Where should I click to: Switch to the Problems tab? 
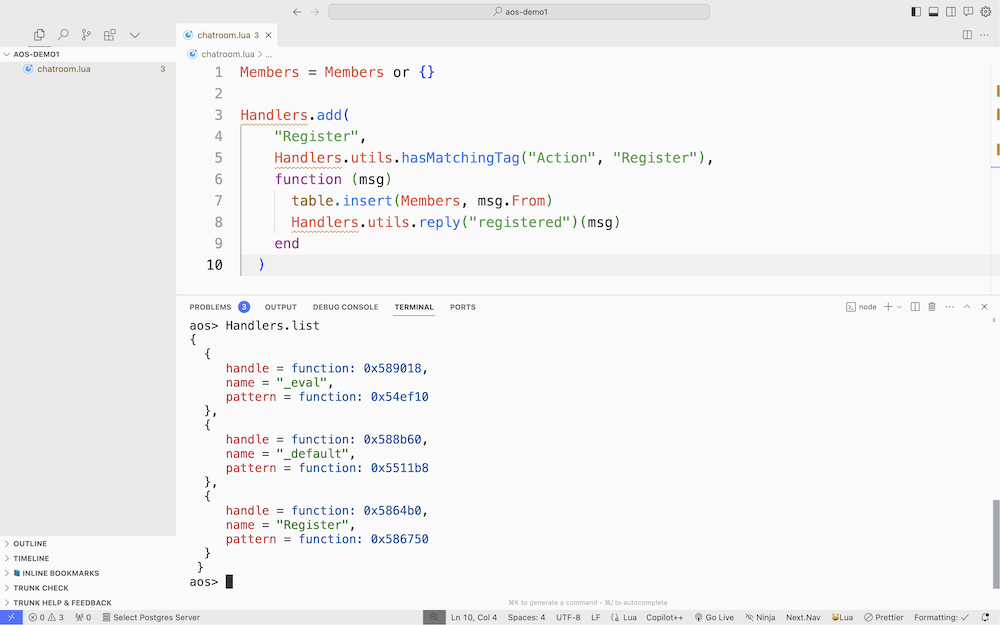[x=210, y=307]
